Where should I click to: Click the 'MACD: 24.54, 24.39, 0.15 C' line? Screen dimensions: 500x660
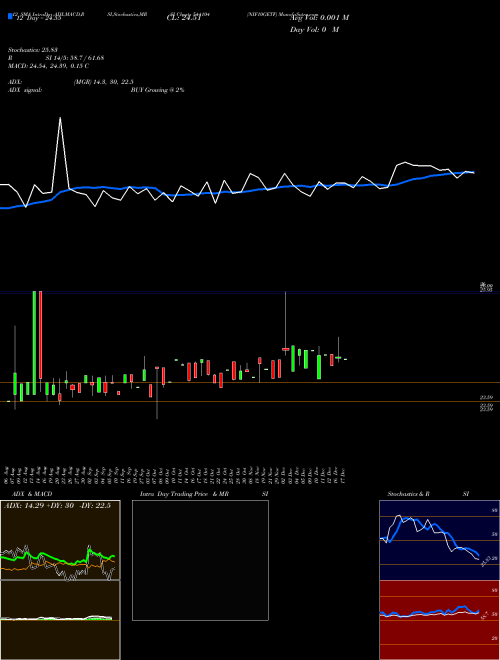click(48, 66)
